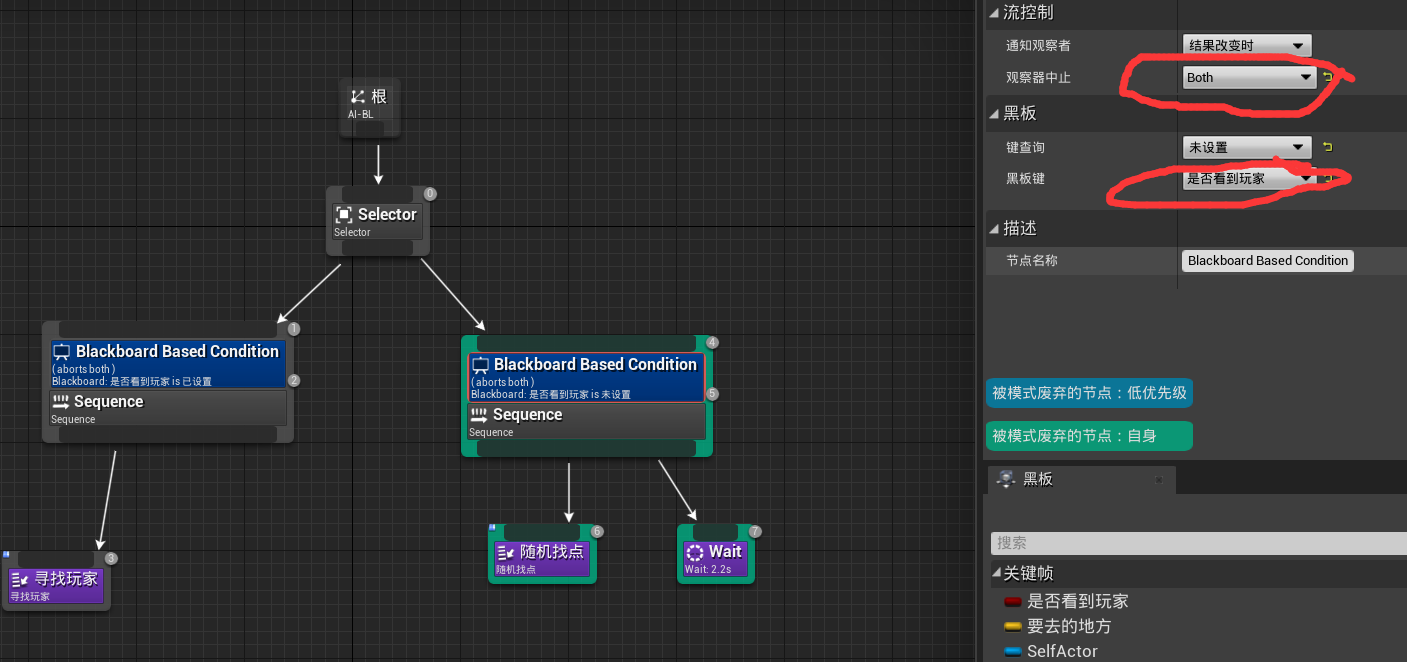Open the 通知观察者 dropdown showing 结果改变时
This screenshot has width=1407, height=662.
1246,45
